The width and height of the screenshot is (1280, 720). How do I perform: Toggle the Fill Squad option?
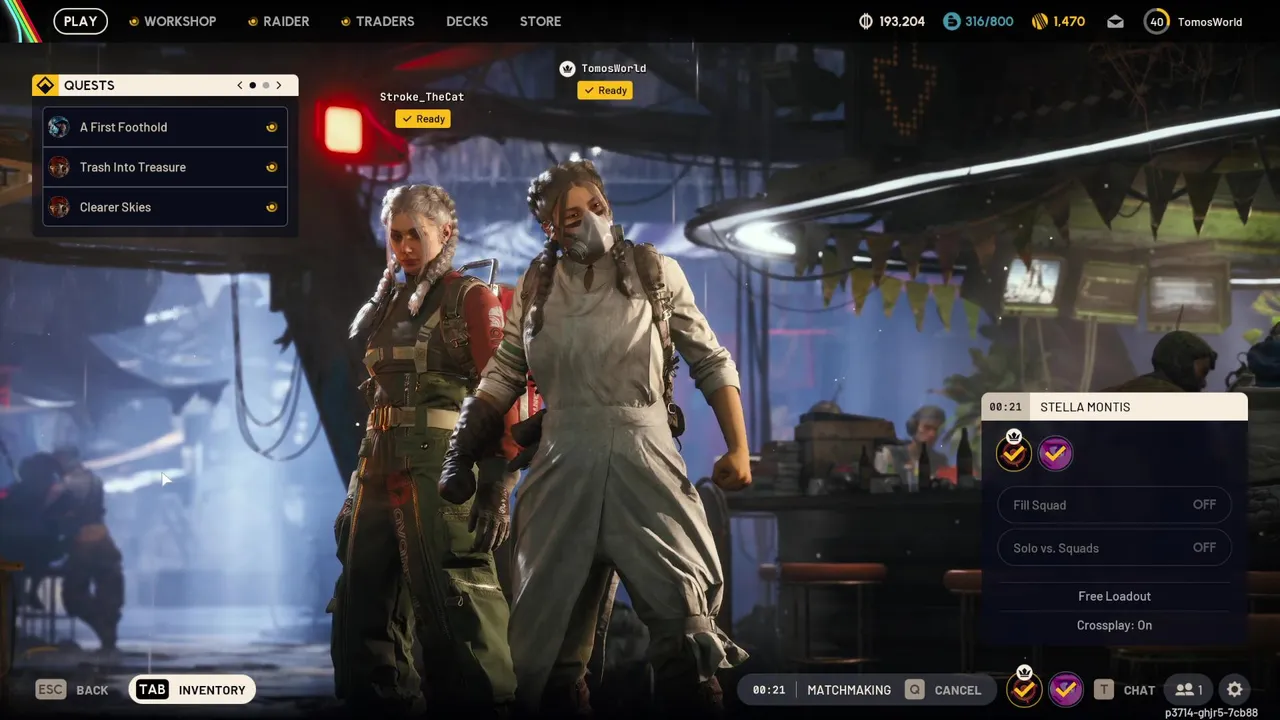tap(1114, 505)
